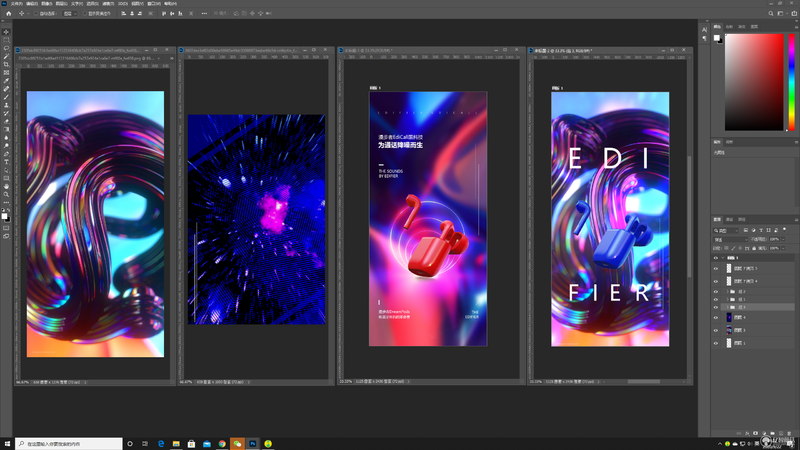
Task: Change the screen mode icon
Action: point(6,236)
